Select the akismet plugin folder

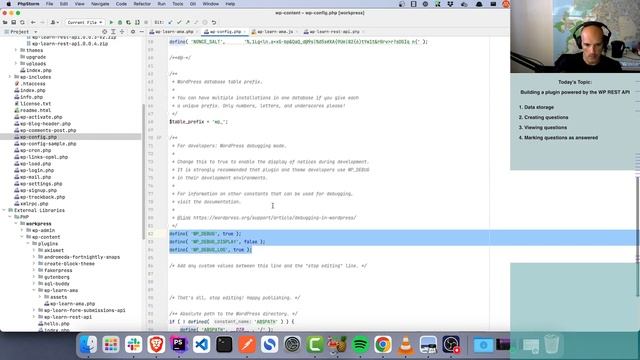coord(51,250)
